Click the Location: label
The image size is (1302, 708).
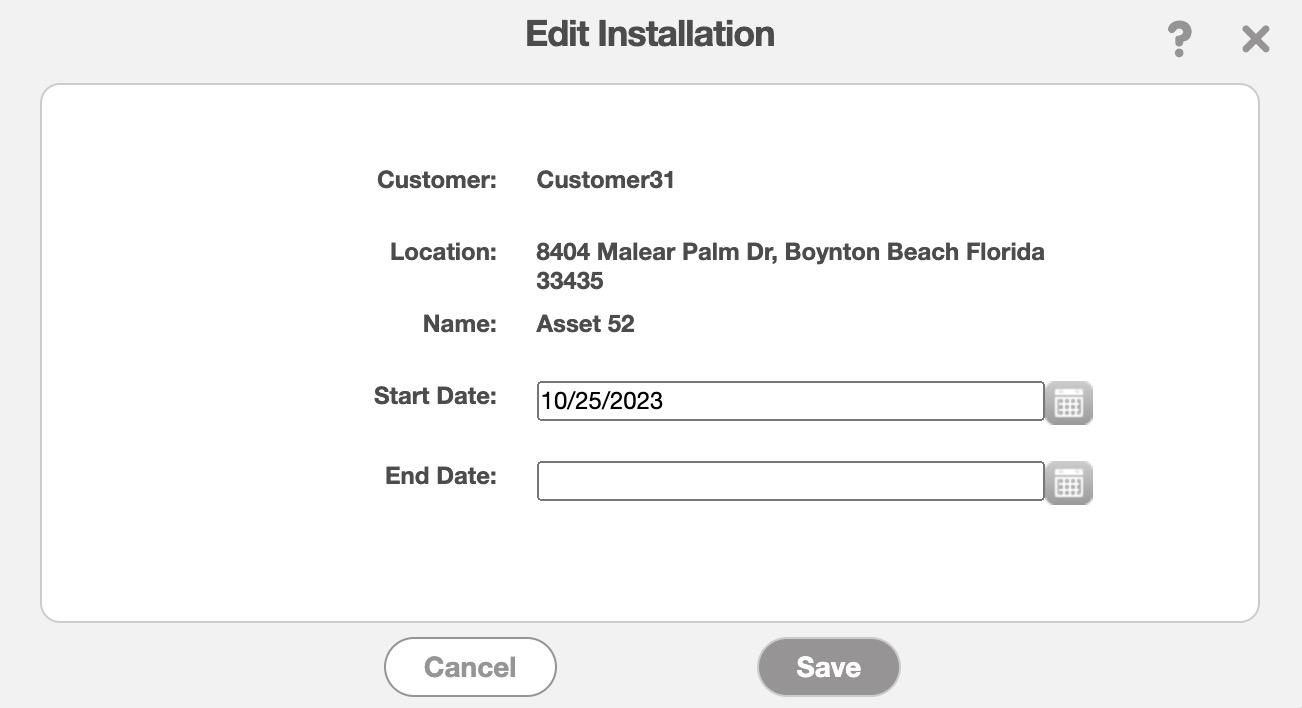(443, 252)
